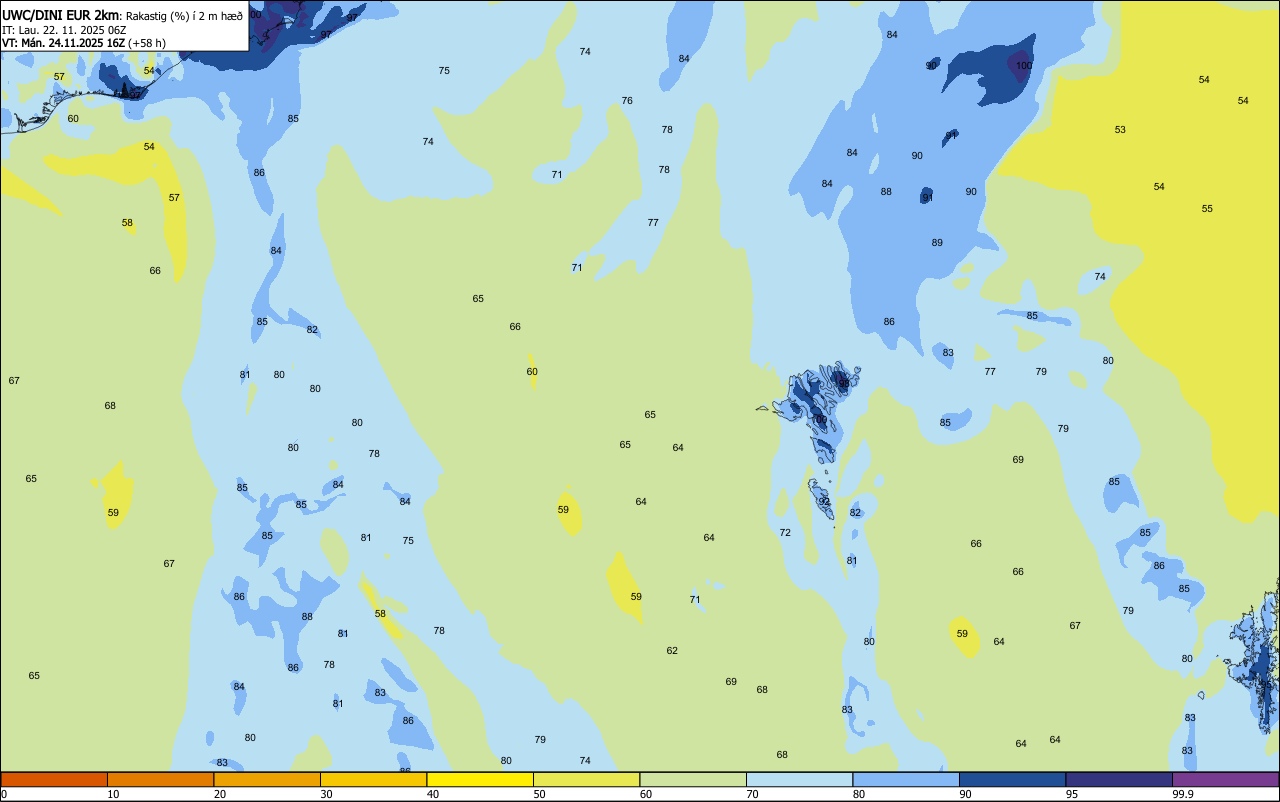Click the initialization time 'IT: Lau. 22. 11. 2025 06Z'
Viewport: 1280px width, 802px height.
64,30
